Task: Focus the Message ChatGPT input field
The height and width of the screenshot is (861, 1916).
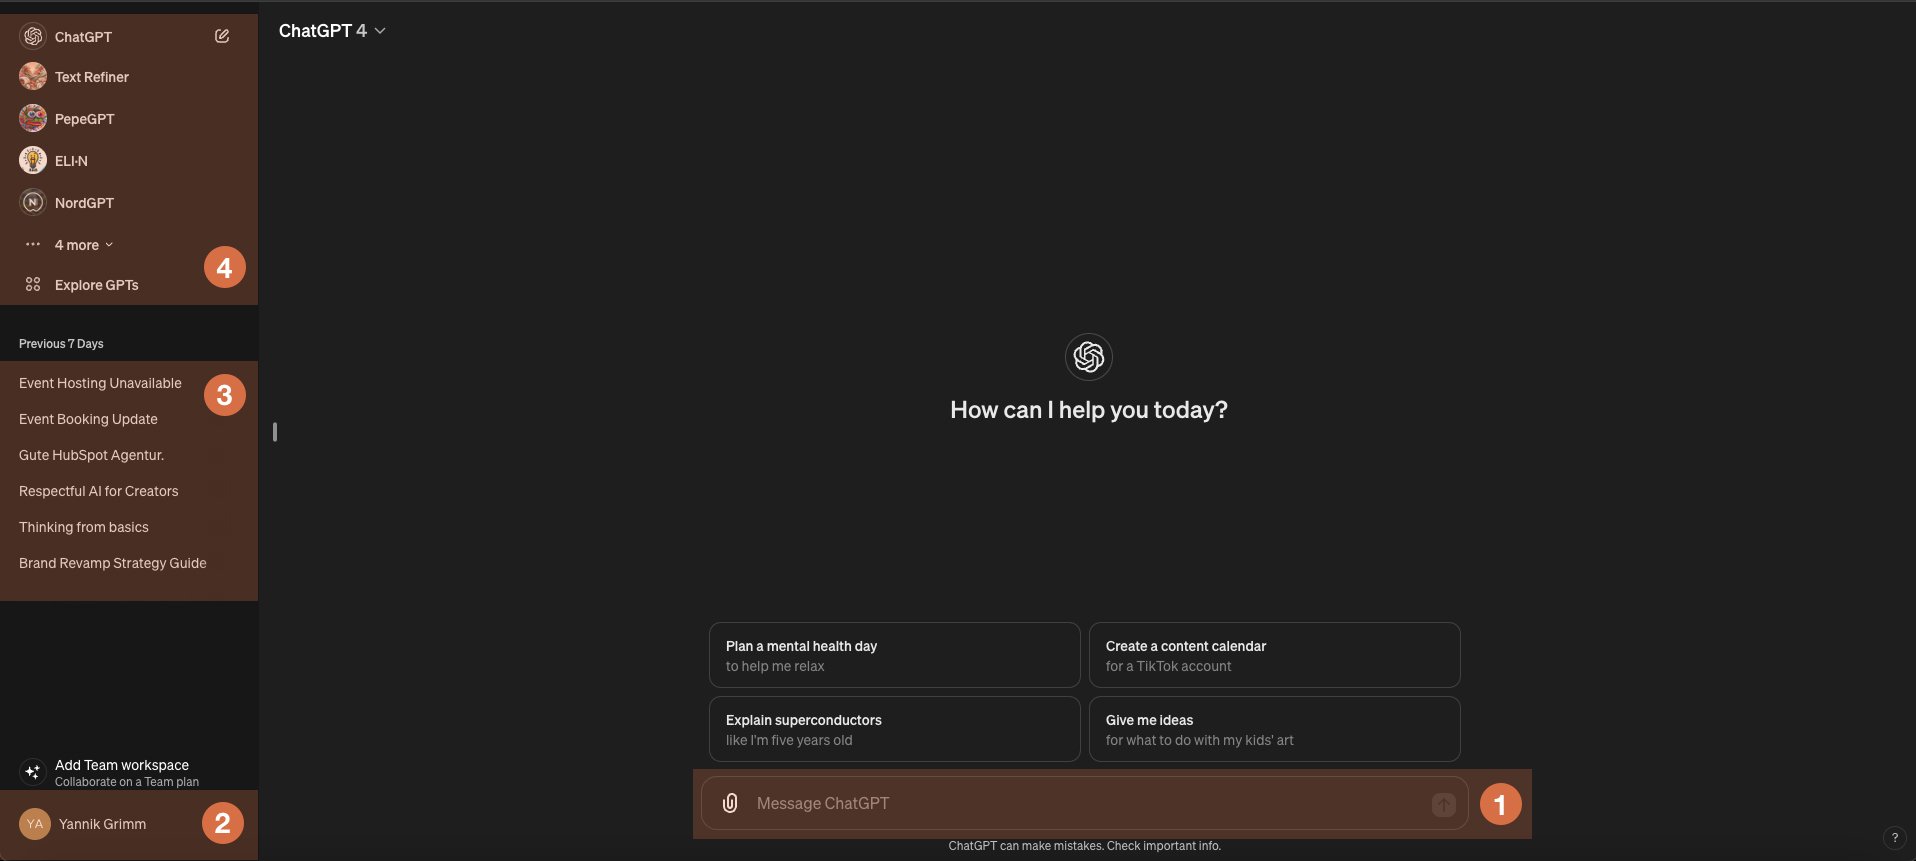Action: (1085, 803)
